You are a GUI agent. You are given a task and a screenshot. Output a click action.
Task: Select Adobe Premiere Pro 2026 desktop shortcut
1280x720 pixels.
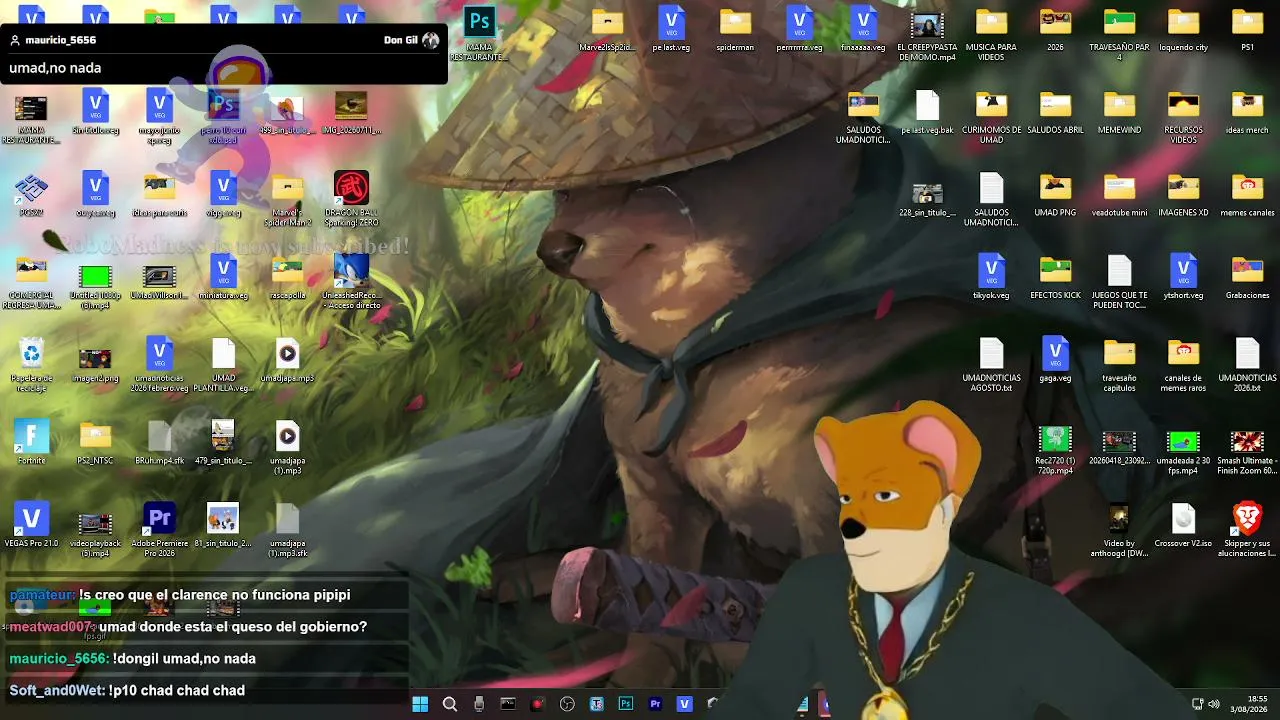(159, 529)
